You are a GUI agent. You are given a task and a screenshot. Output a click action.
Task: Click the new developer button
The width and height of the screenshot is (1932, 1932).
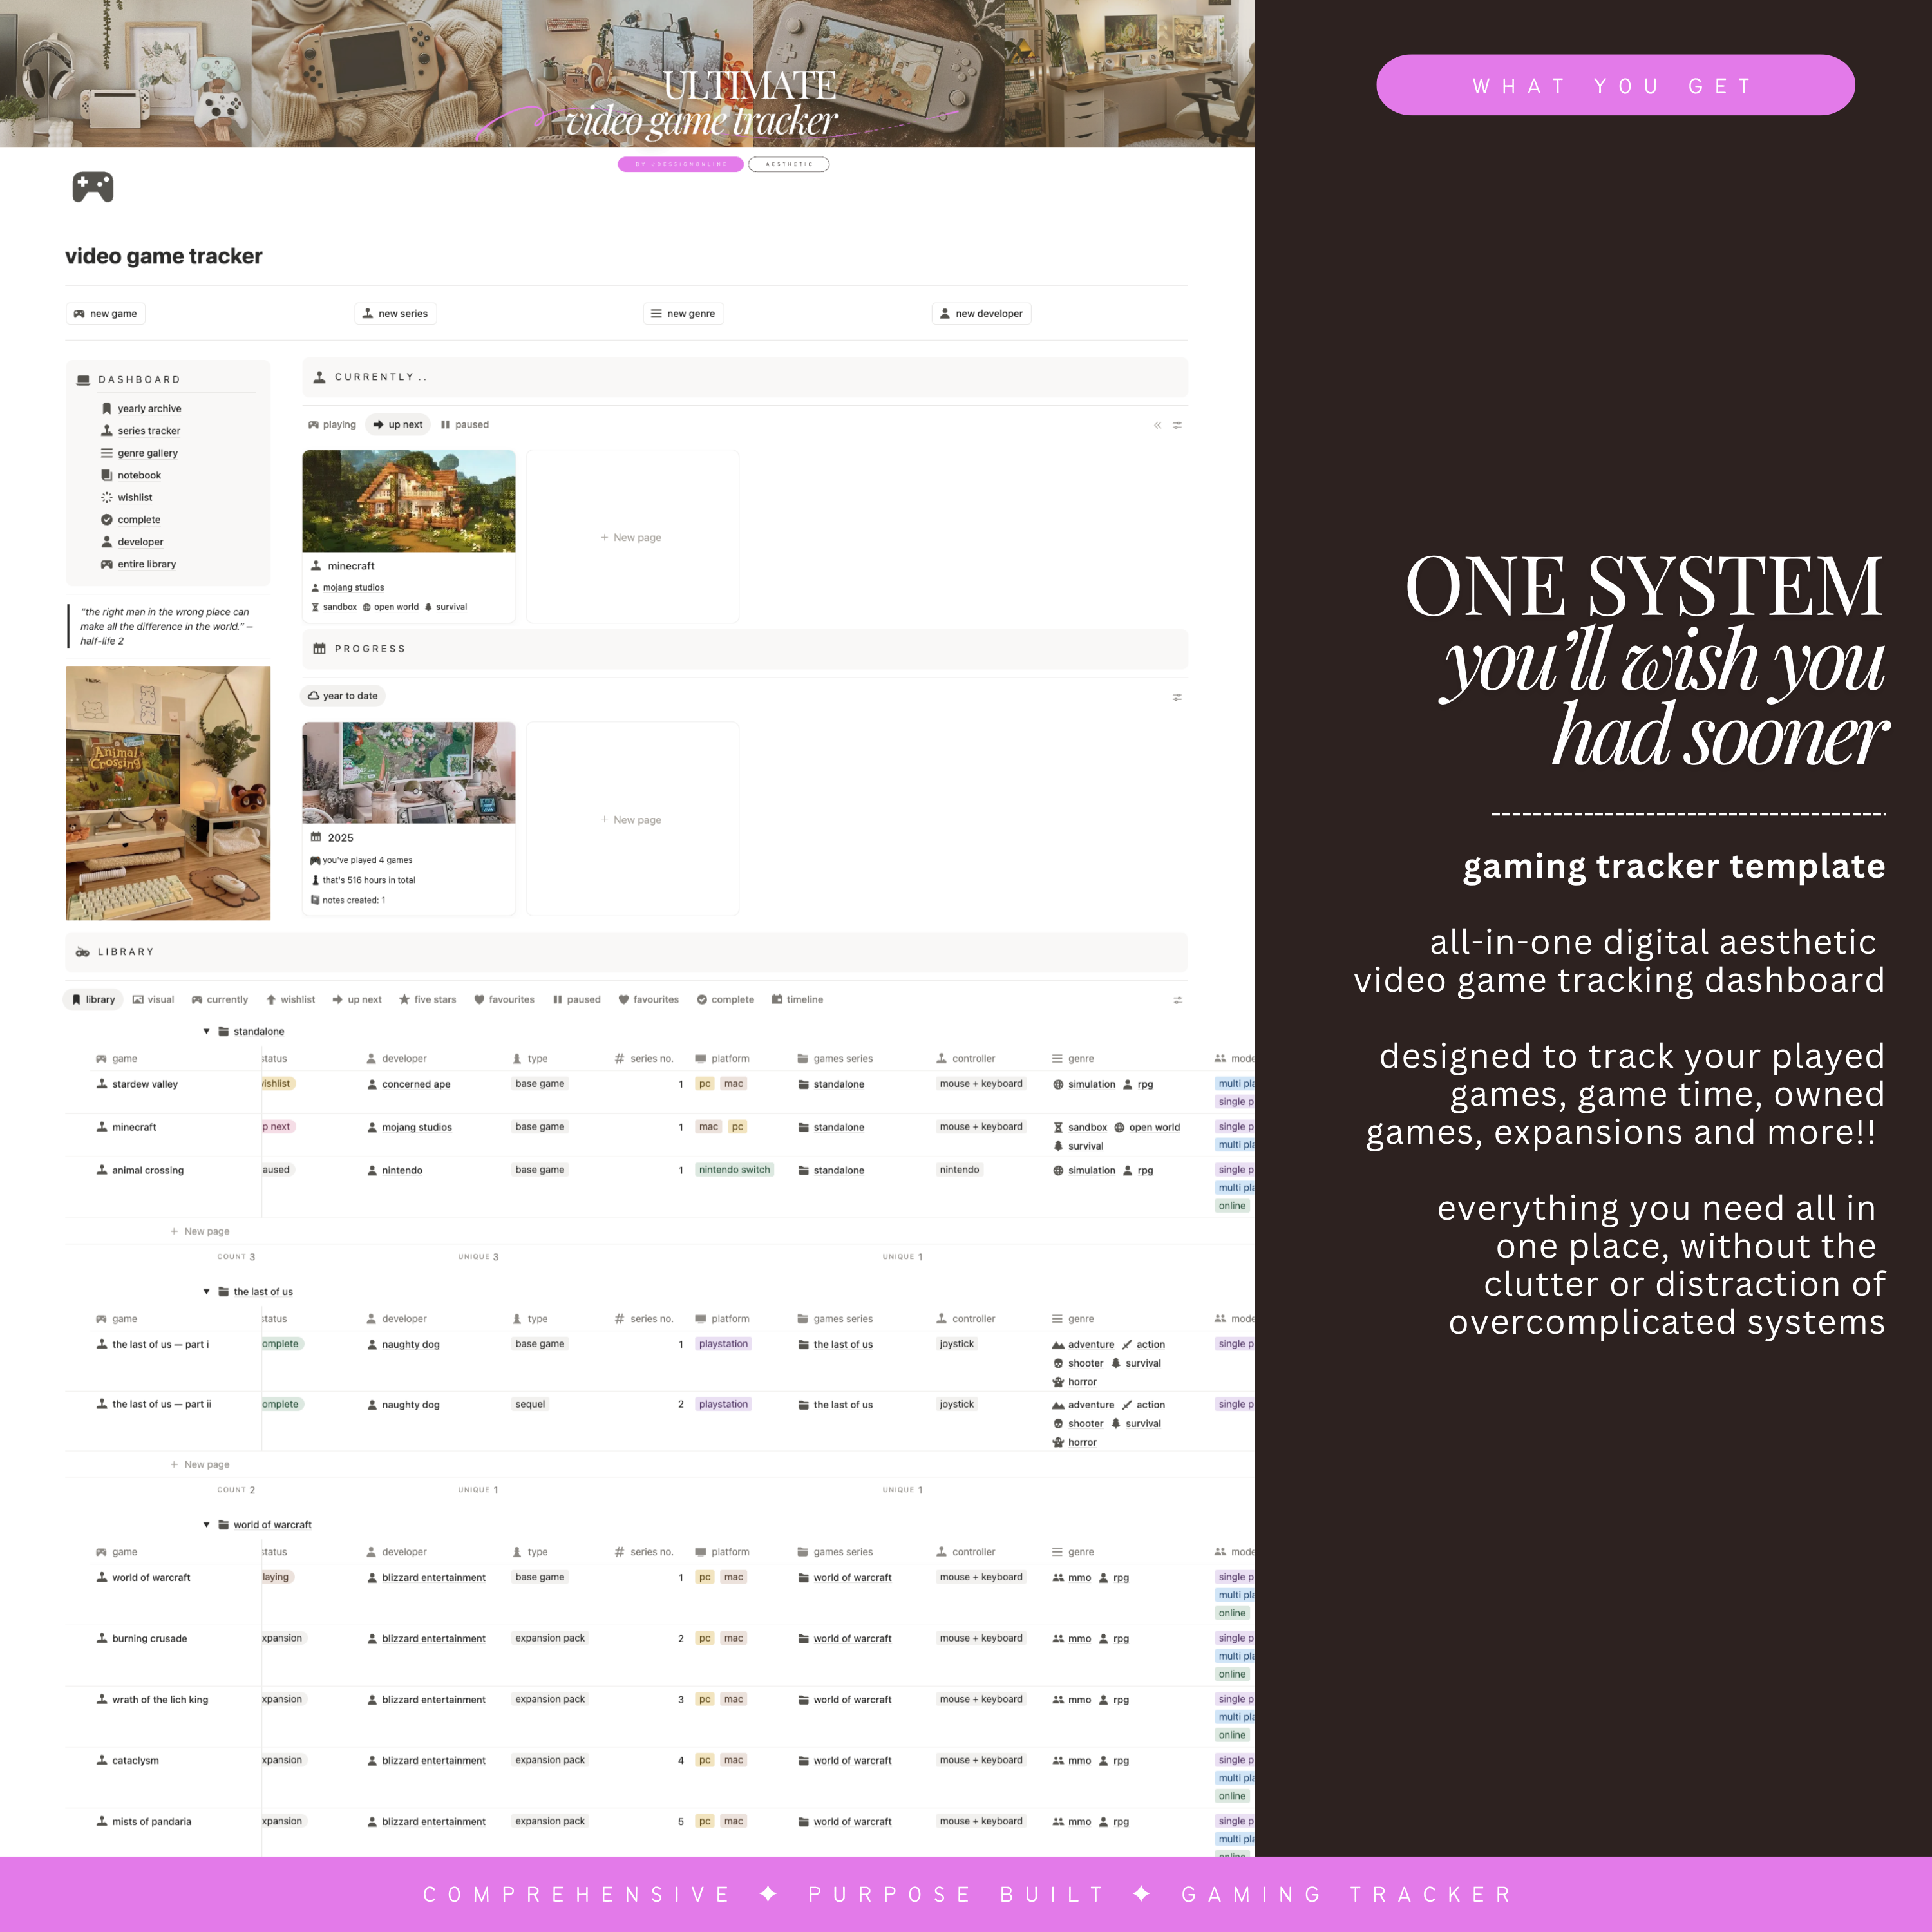tap(981, 314)
